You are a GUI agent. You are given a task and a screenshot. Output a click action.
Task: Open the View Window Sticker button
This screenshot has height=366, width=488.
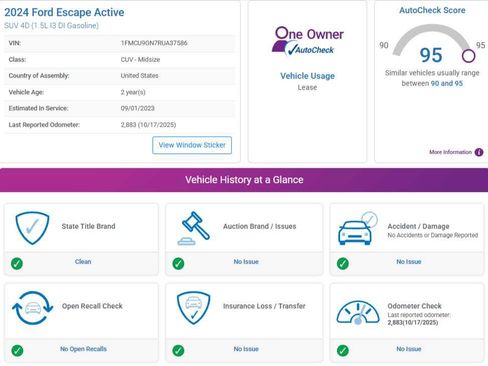pyautogui.click(x=192, y=145)
